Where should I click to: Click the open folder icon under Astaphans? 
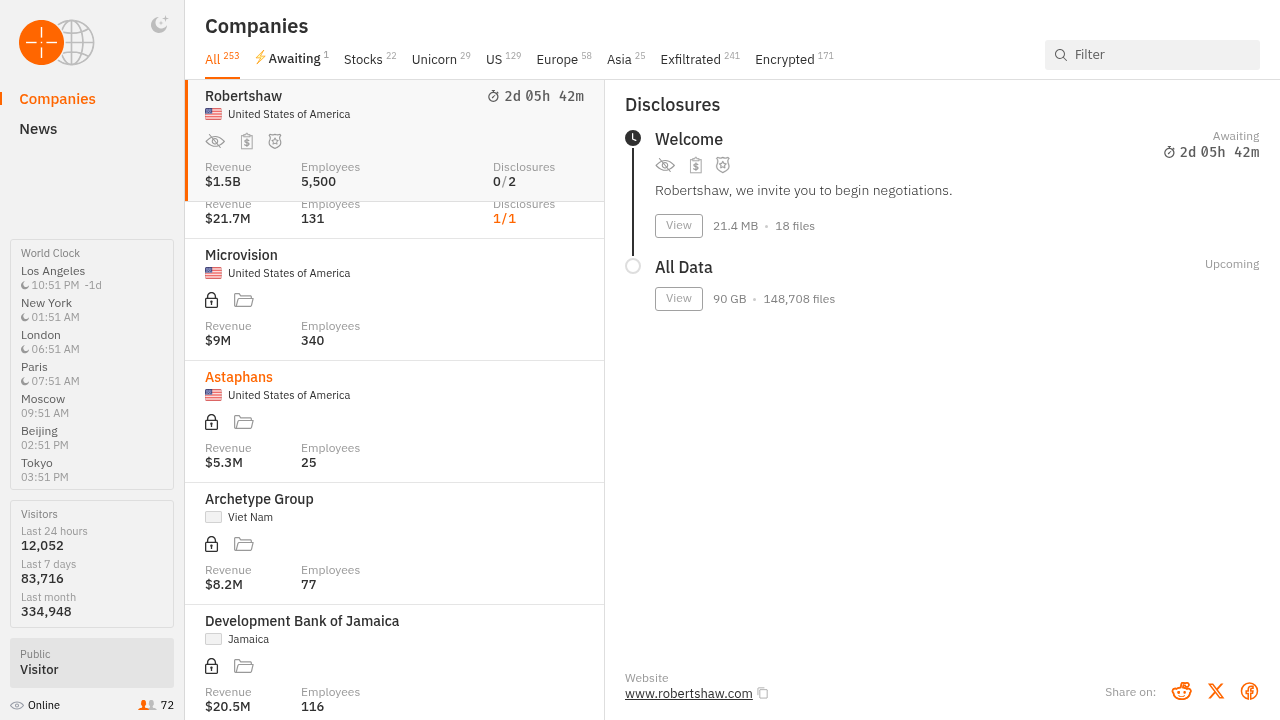pyautogui.click(x=244, y=422)
